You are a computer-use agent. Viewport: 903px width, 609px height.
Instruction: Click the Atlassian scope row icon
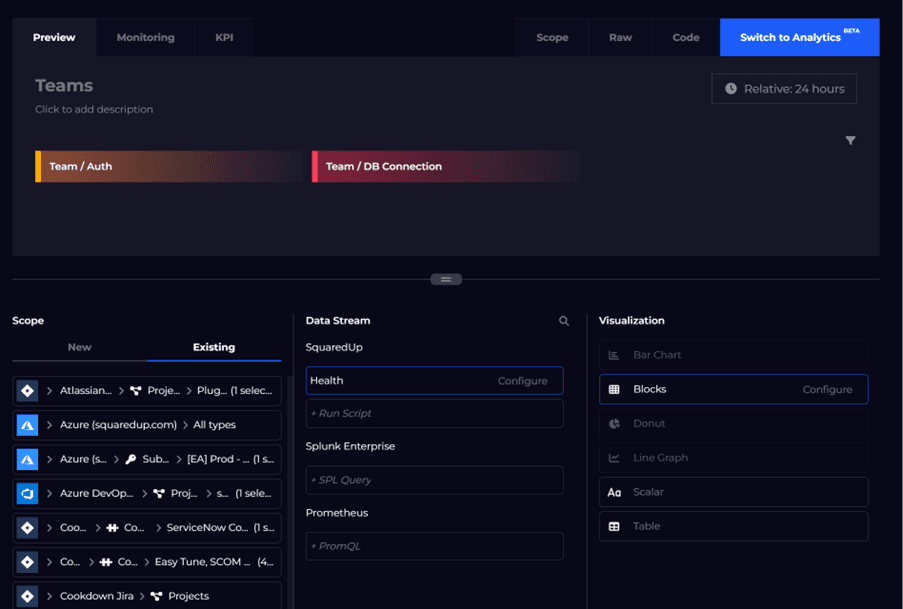point(27,391)
